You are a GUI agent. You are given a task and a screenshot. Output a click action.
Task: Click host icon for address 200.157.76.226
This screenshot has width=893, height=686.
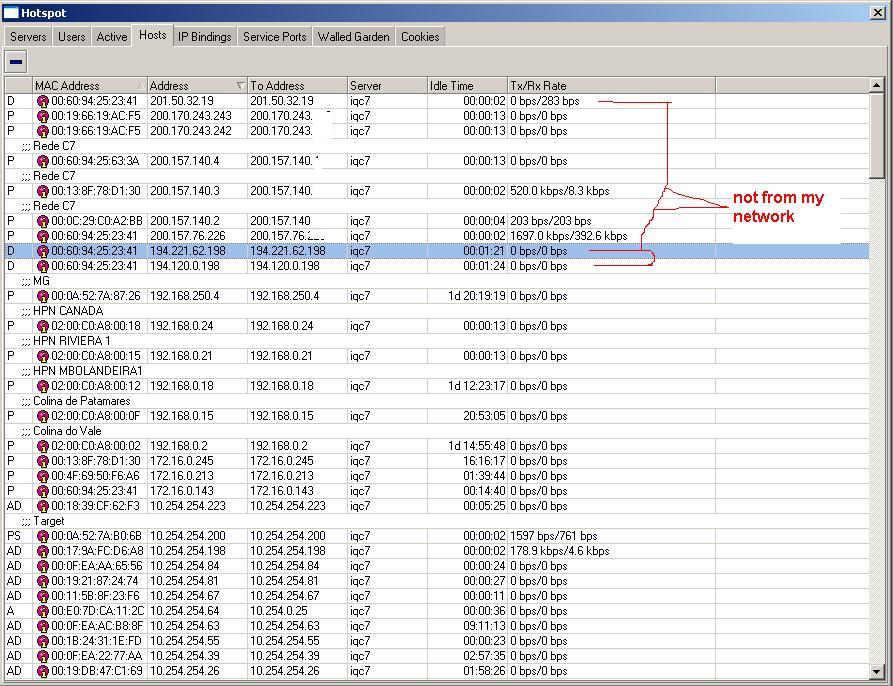coord(43,236)
